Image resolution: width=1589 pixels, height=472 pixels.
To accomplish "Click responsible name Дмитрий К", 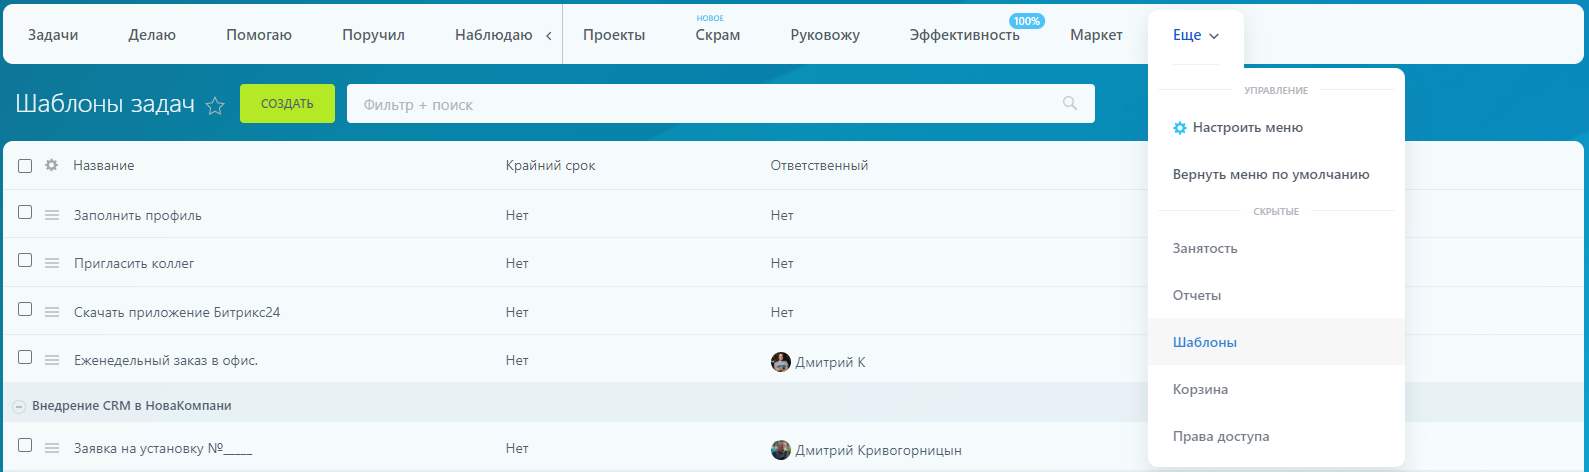I will tap(831, 362).
